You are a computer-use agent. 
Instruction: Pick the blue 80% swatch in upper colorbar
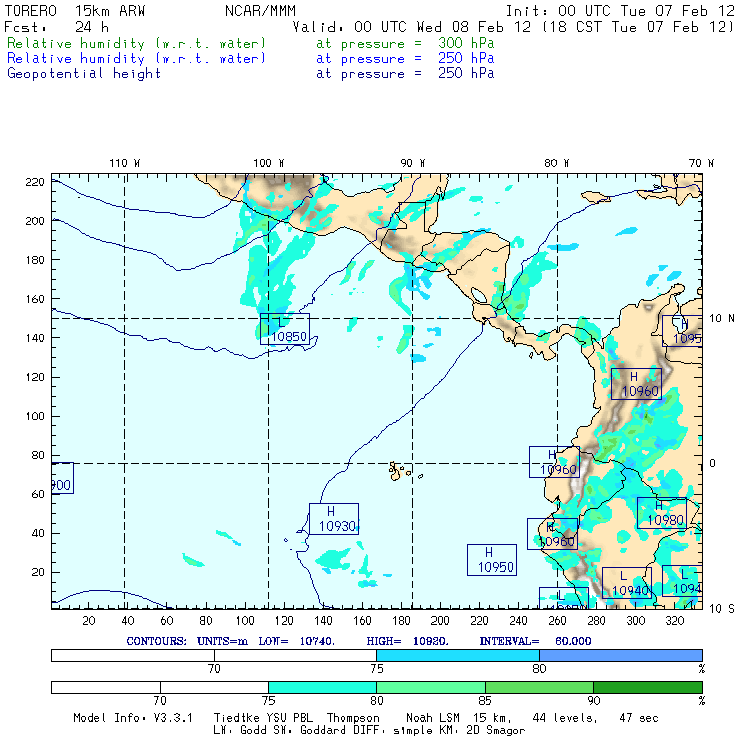(x=621, y=654)
